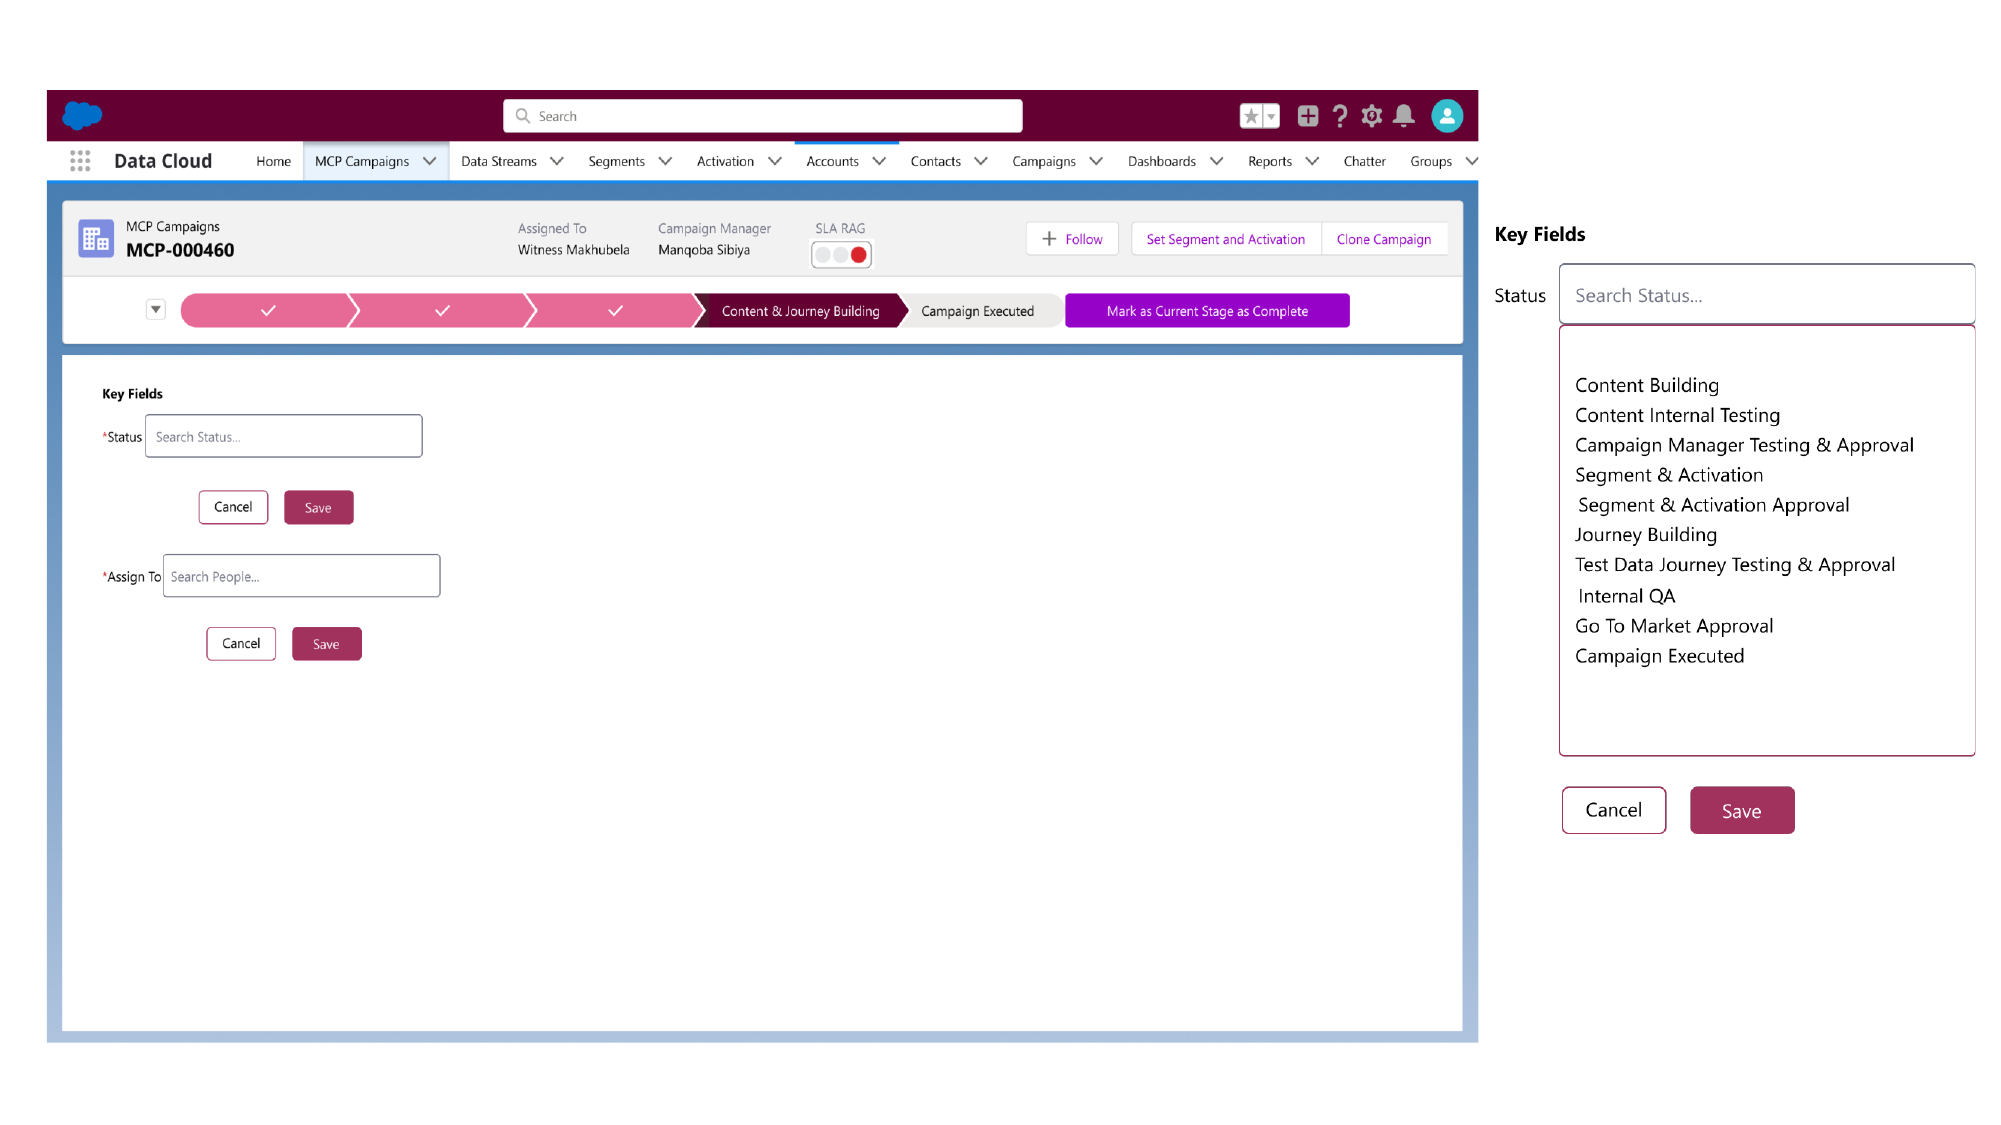Select Campaign Manager Testing & Approval option
This screenshot has height=1125, width=2001.
pos(1744,445)
